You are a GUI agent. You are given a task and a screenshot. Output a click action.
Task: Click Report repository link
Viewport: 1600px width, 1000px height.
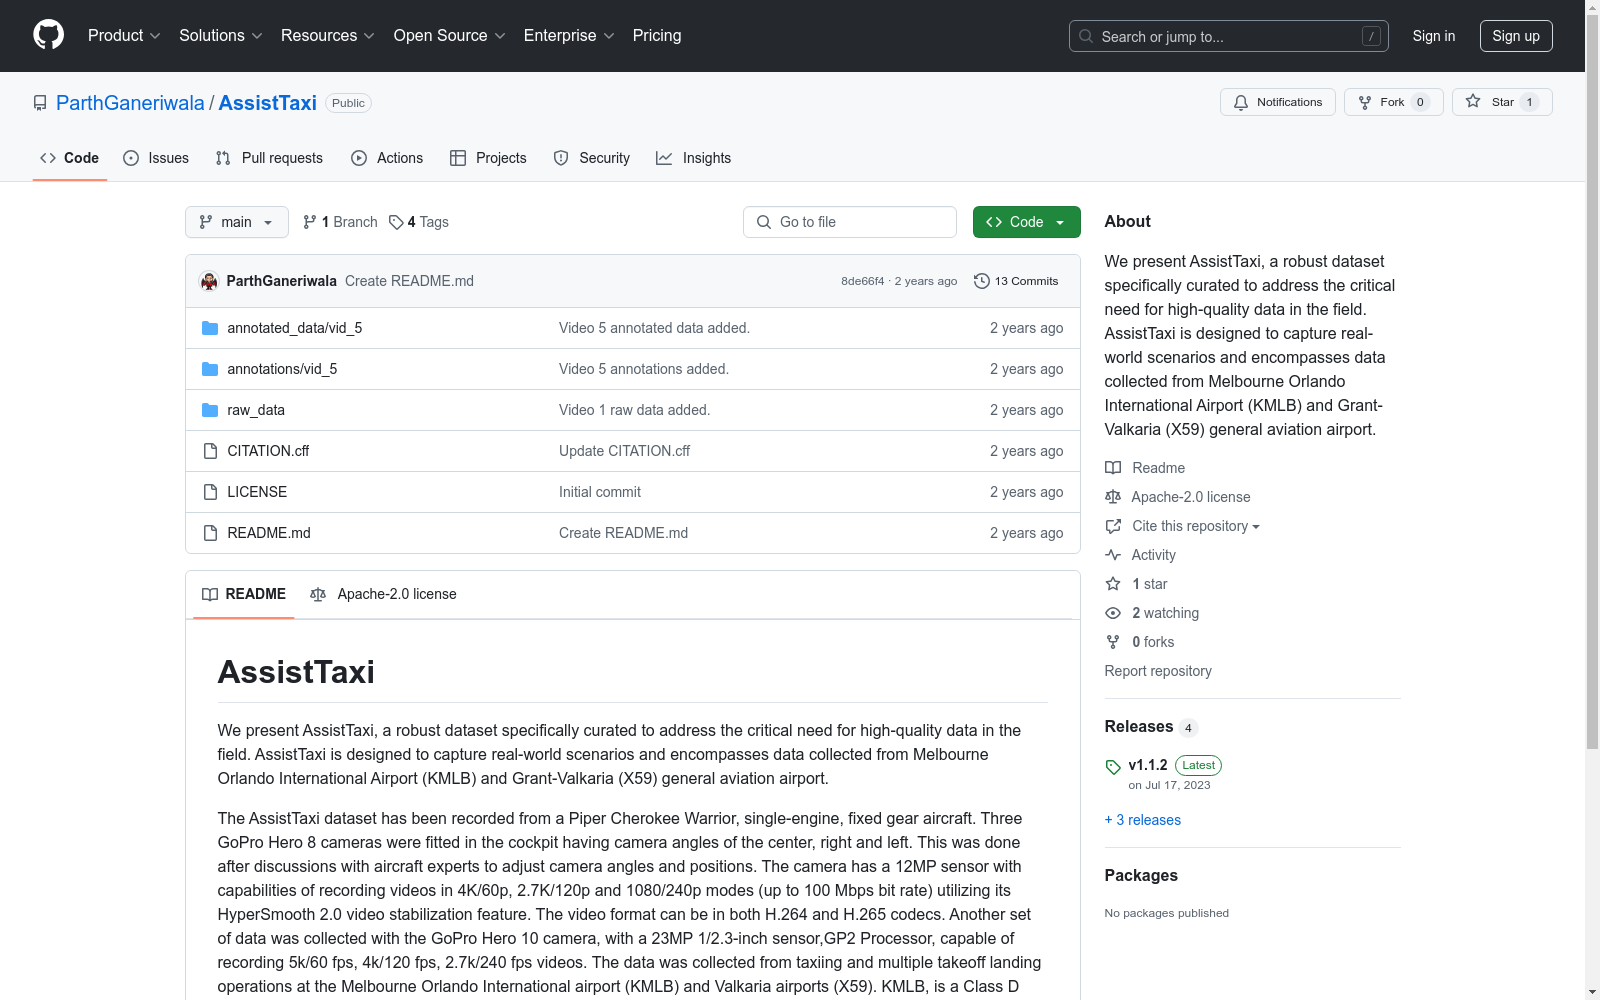(1158, 671)
